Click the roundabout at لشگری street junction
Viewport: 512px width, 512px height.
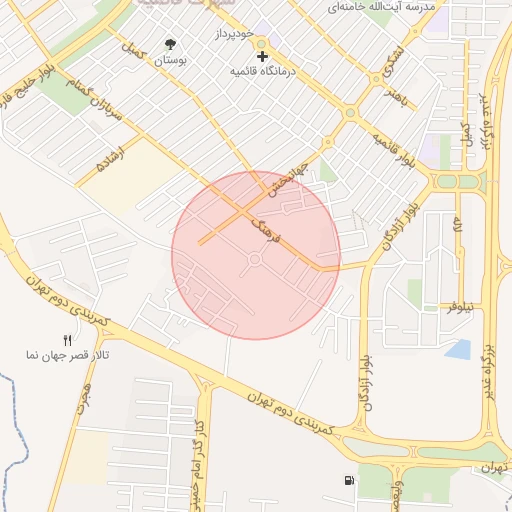(376, 79)
